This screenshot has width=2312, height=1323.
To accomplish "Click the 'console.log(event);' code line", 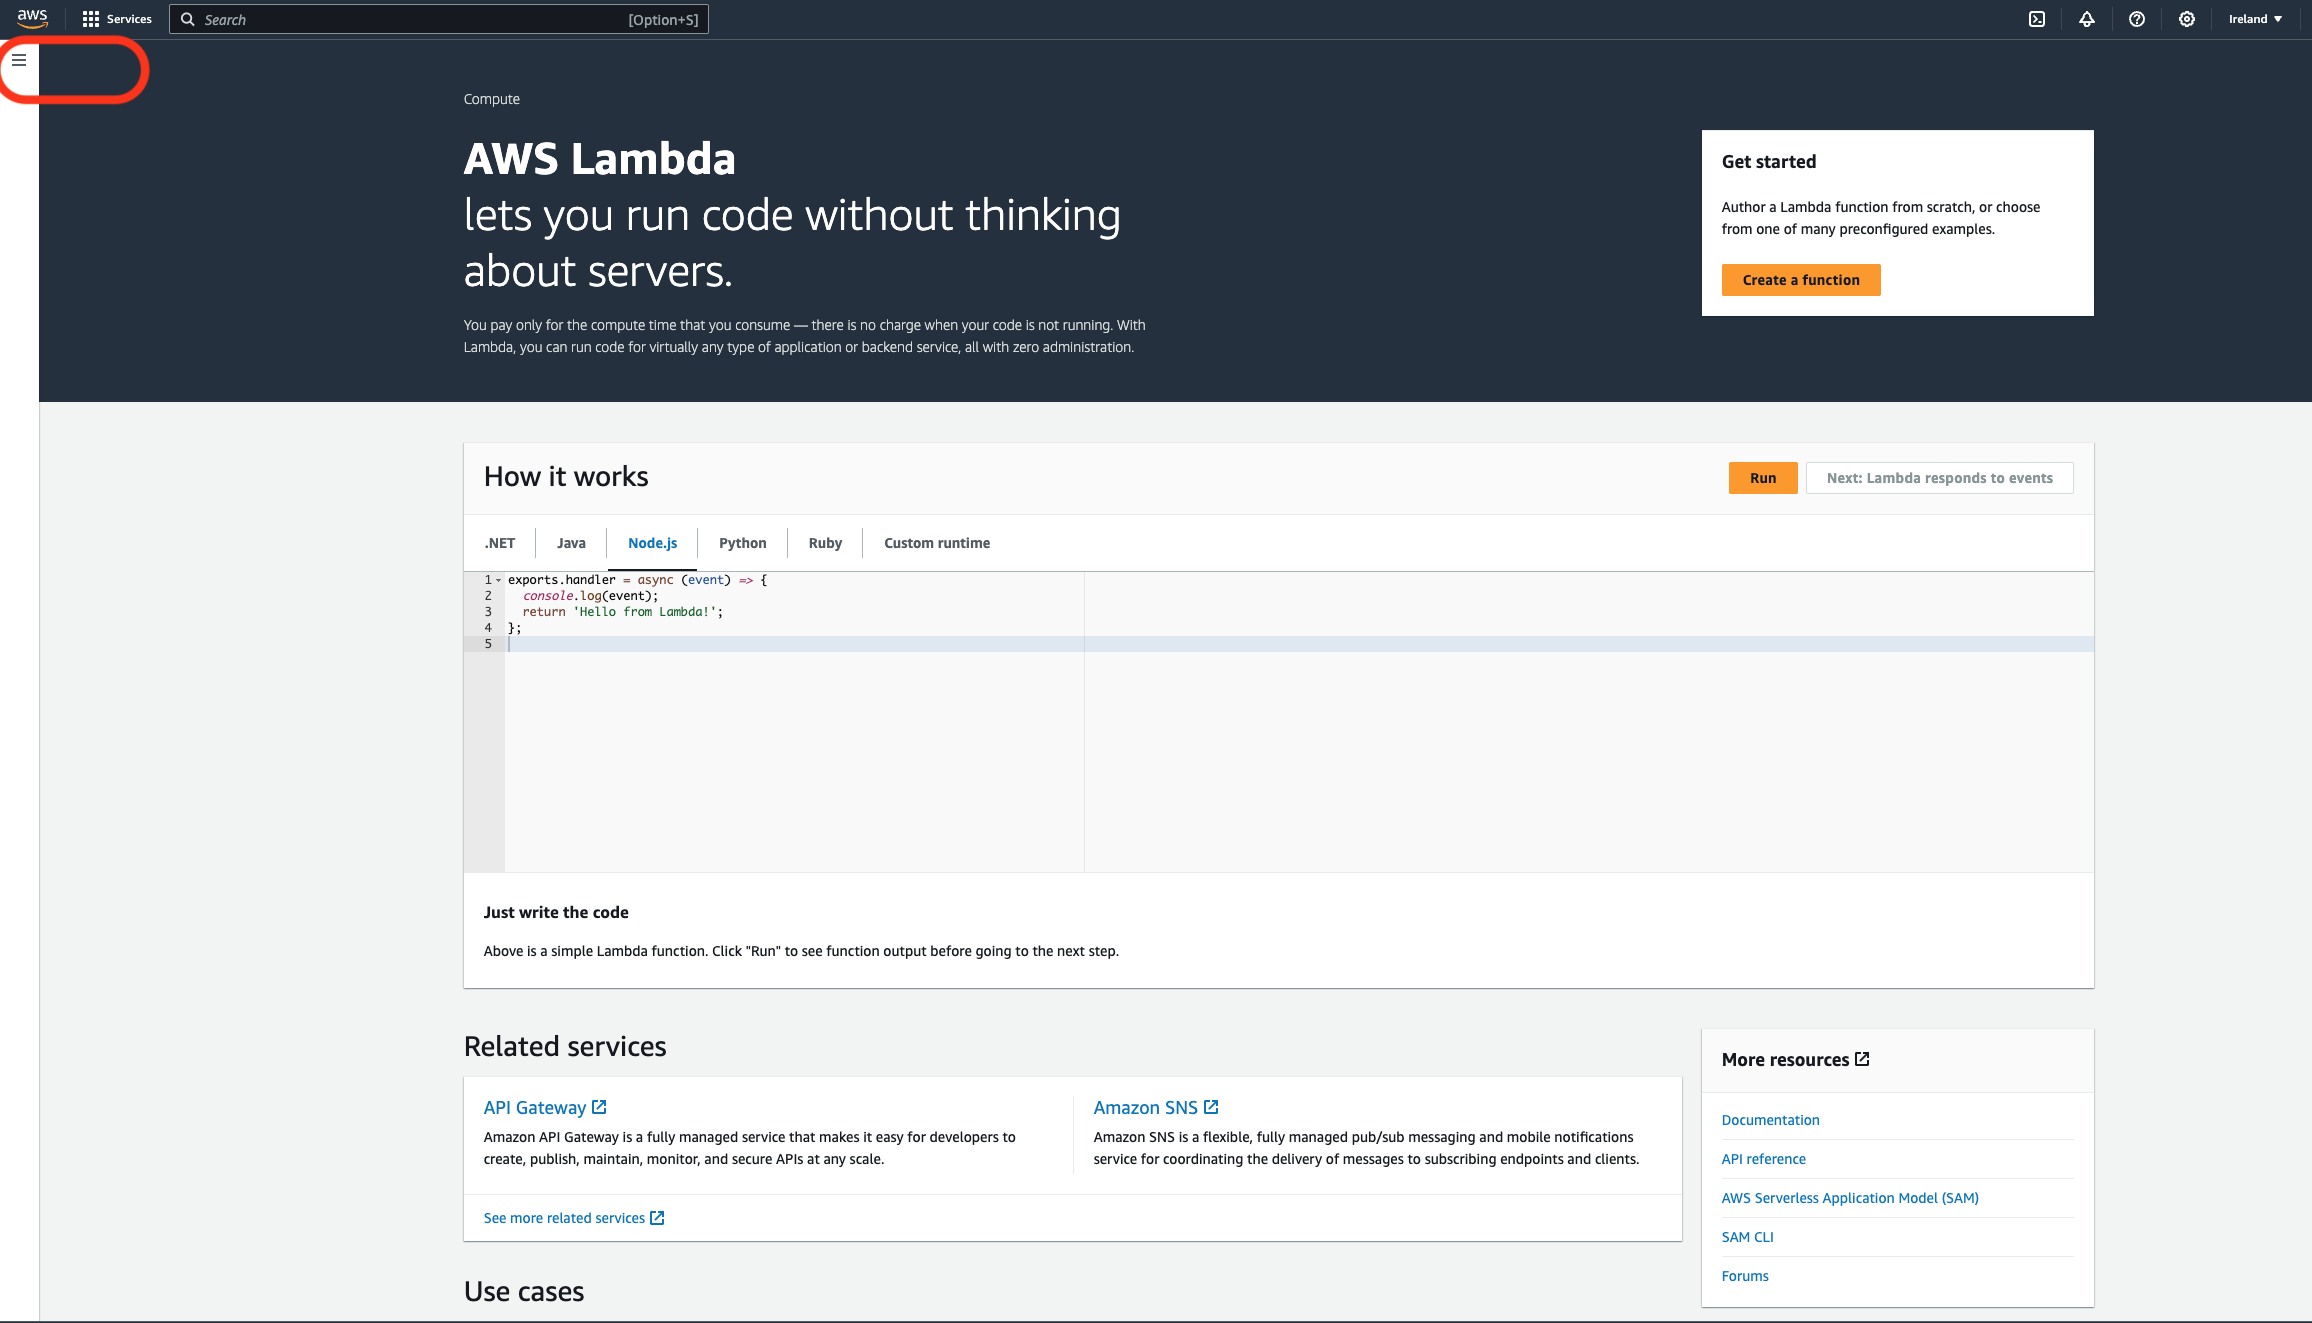I will coord(590,596).
